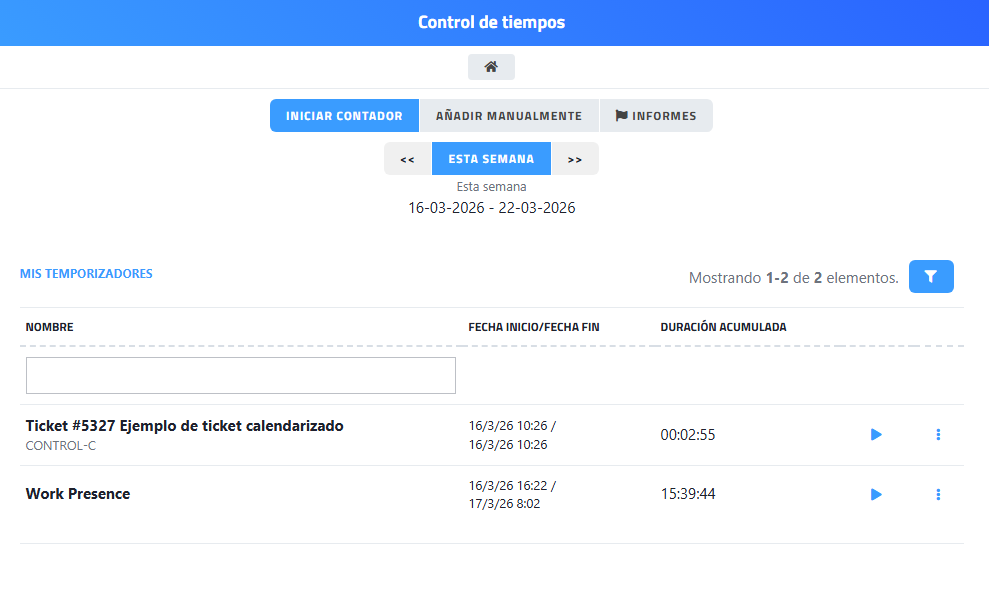Sort by Fecha Inicio/Fecha Fin column

click(533, 327)
